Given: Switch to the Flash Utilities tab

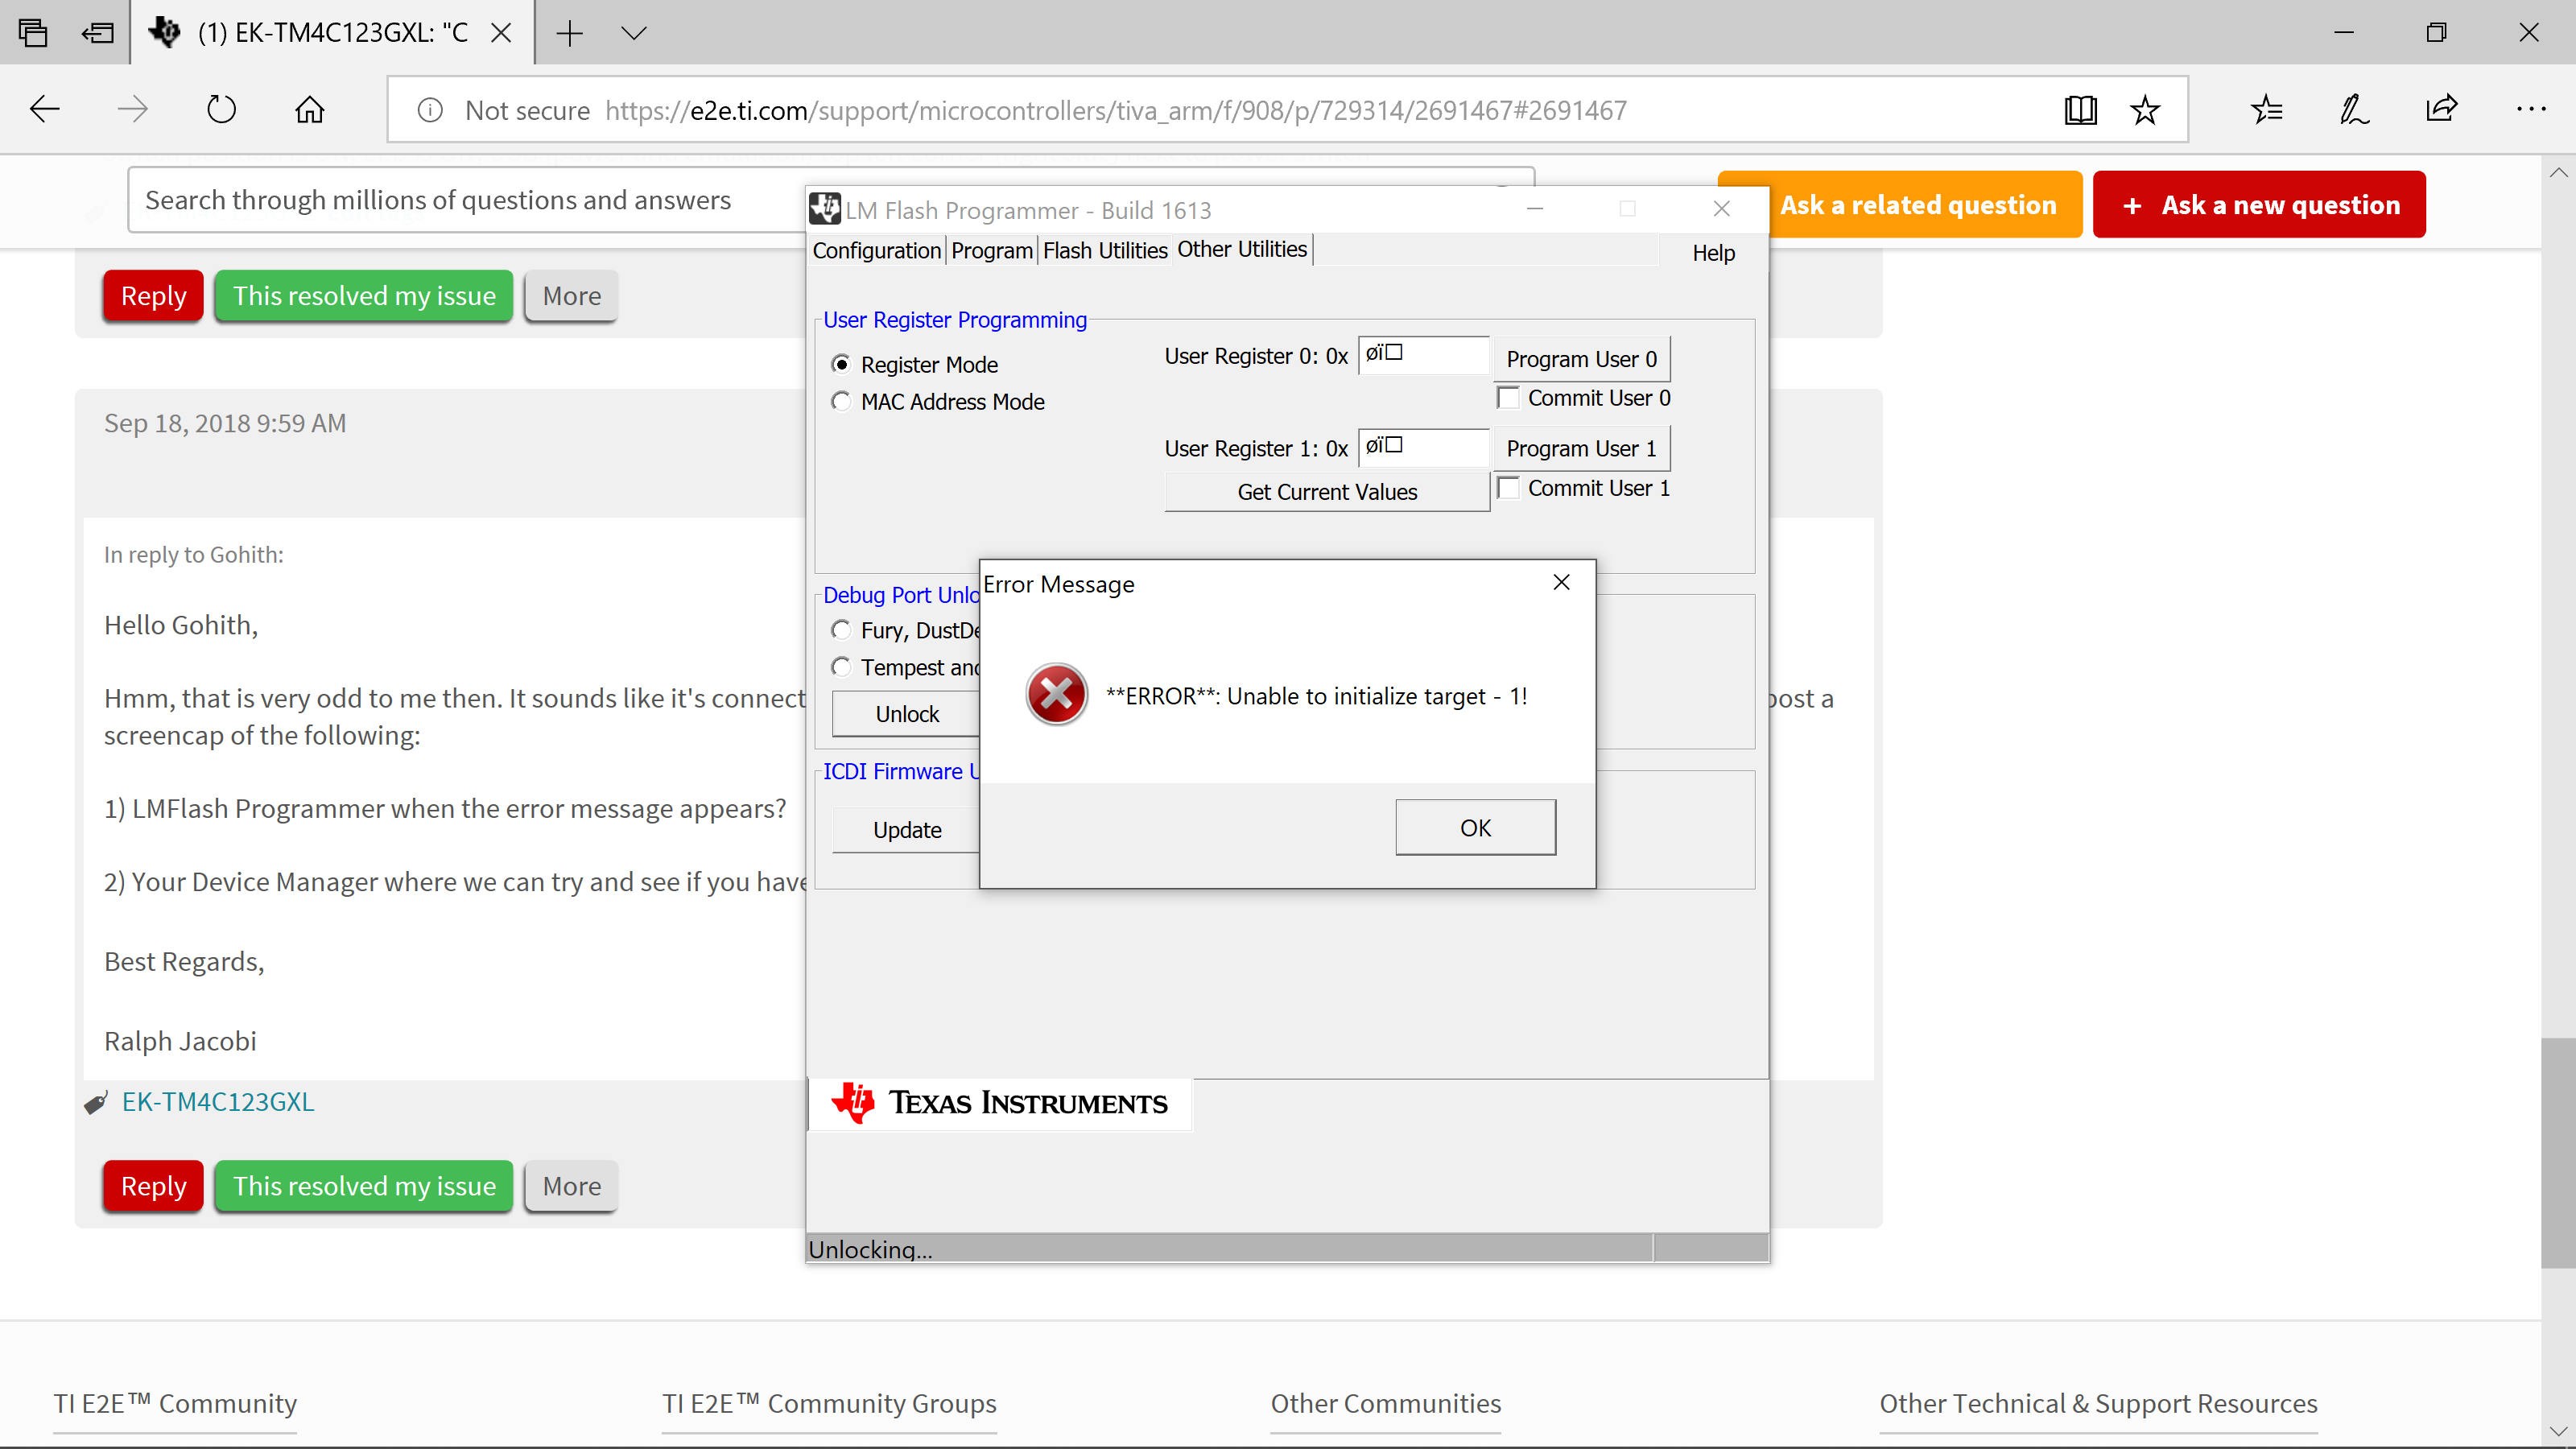Looking at the screenshot, I should (x=1105, y=250).
